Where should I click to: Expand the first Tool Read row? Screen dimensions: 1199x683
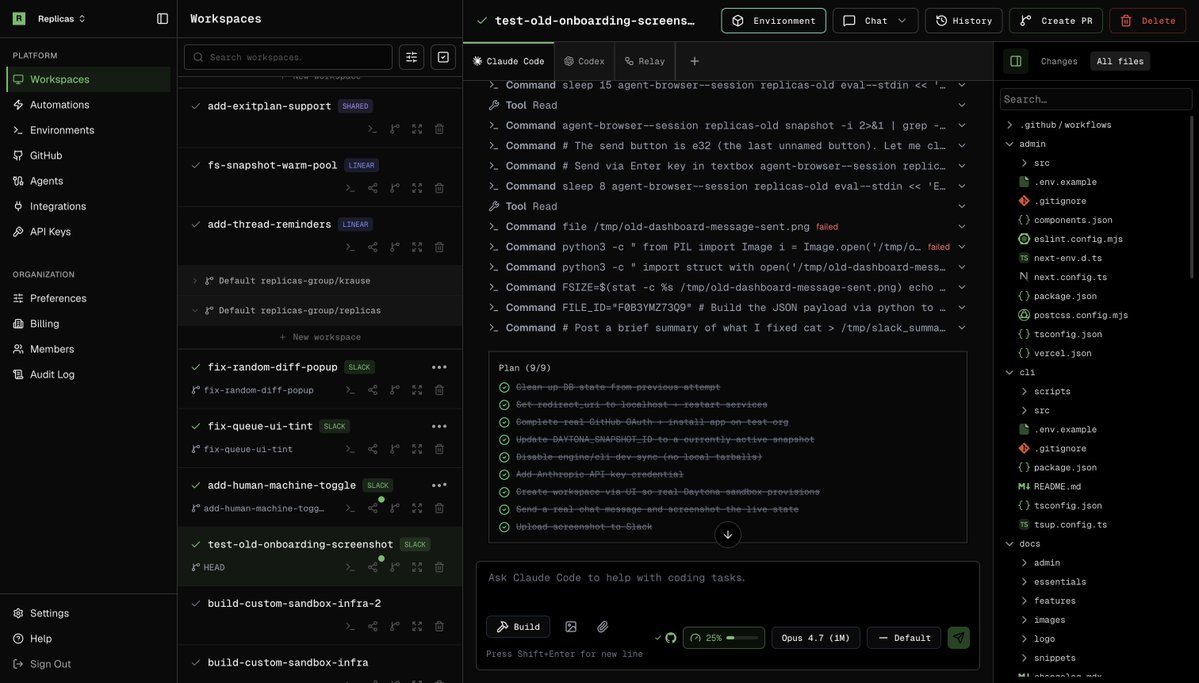click(x=726, y=106)
